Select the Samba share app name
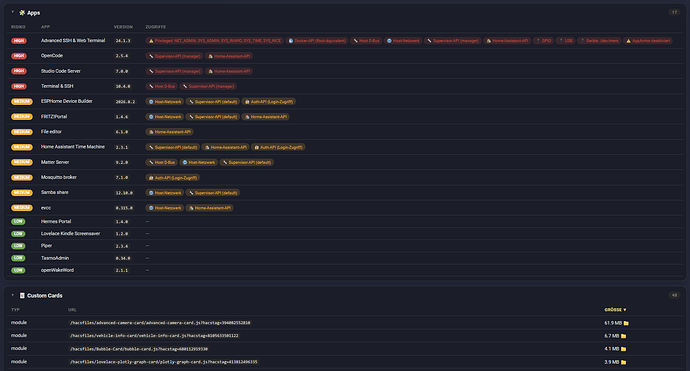690x371 pixels. (x=55, y=192)
